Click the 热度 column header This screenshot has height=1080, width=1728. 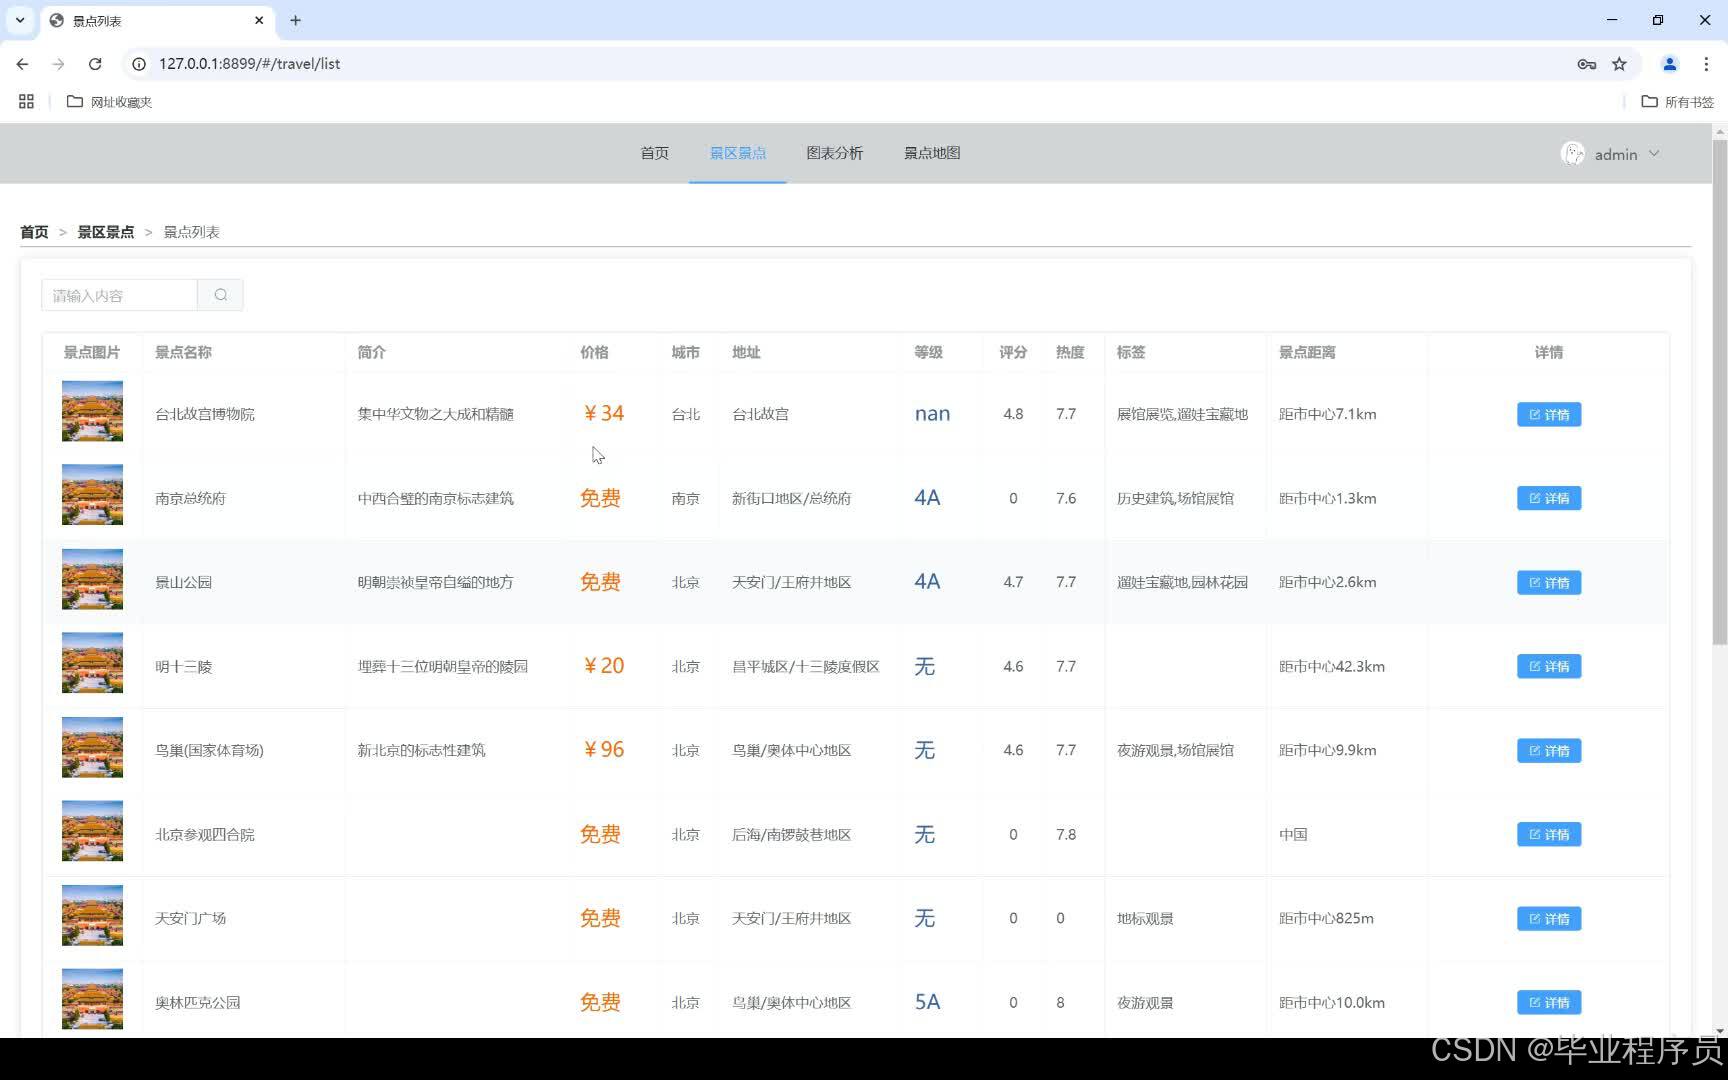(1070, 352)
